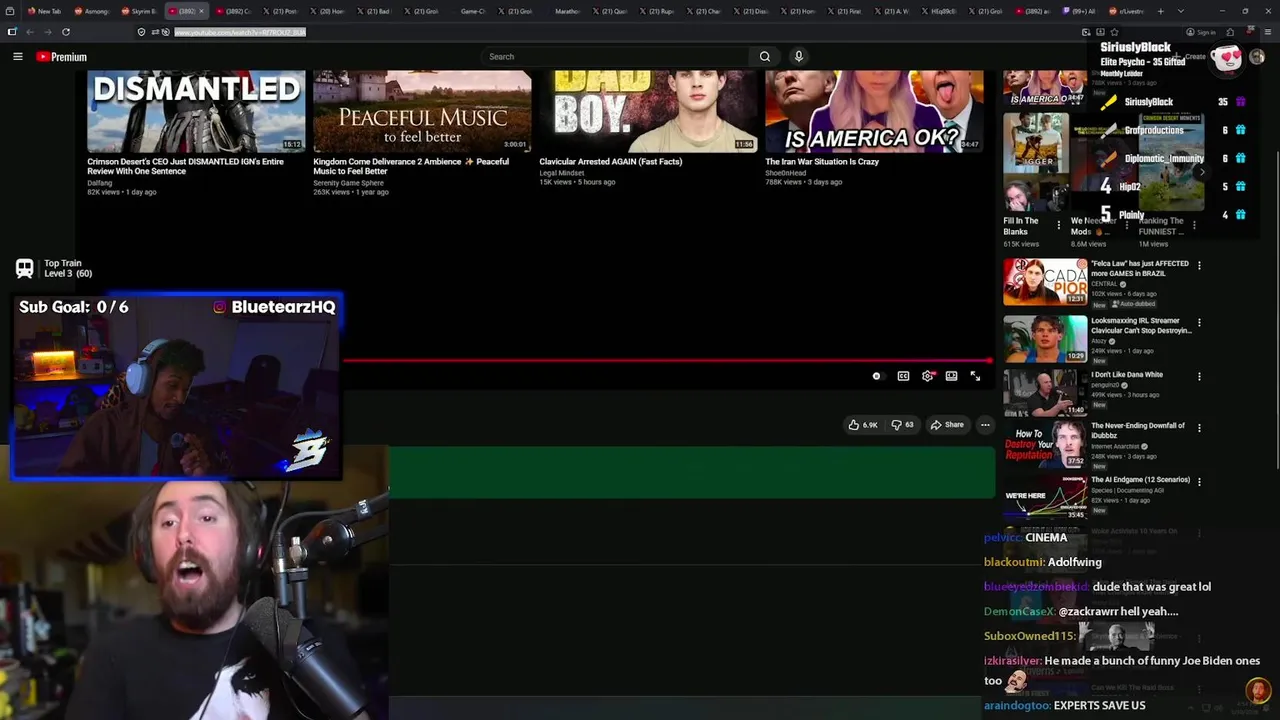The height and width of the screenshot is (720, 1280).
Task: Open the options menu for Looksmaxxing IRL Streamer video
Action: pos(1199,323)
